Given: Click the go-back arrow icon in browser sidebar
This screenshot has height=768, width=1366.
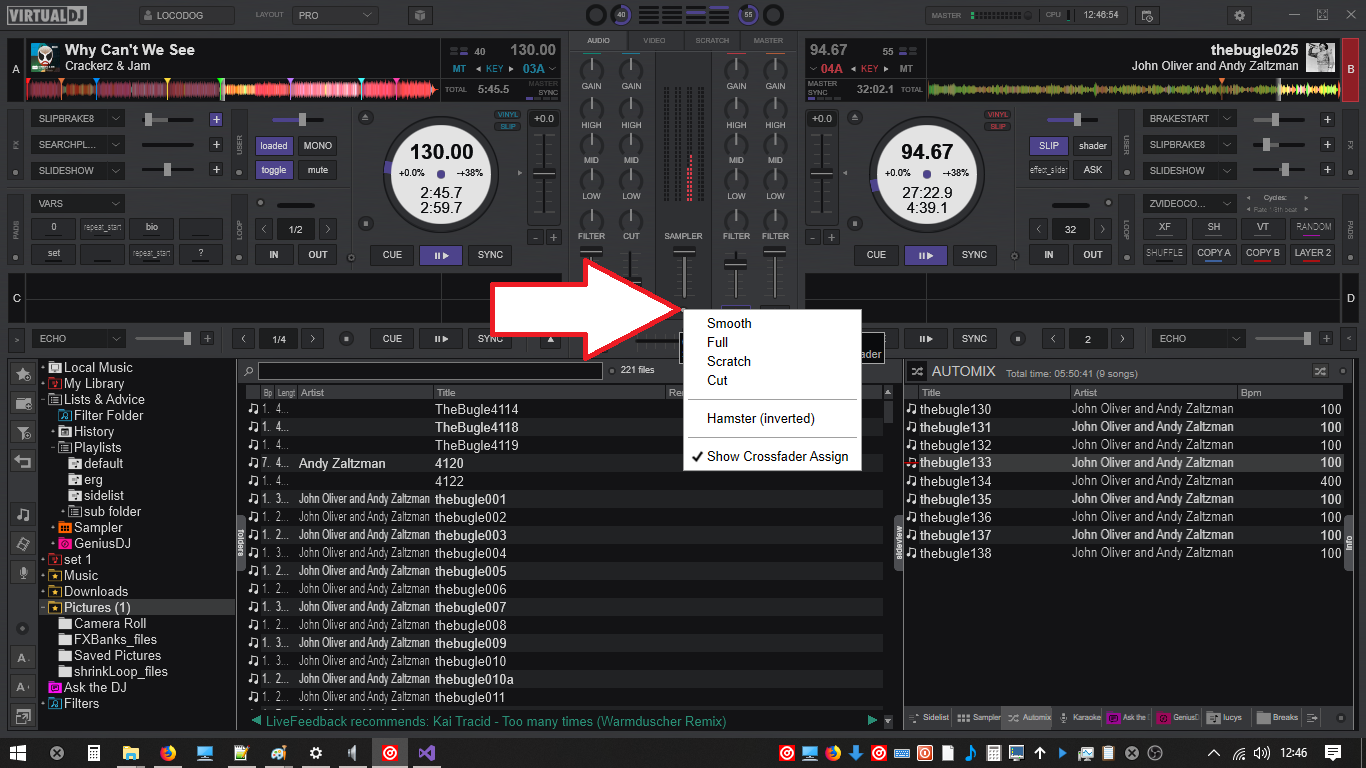Looking at the screenshot, I should tap(23, 461).
